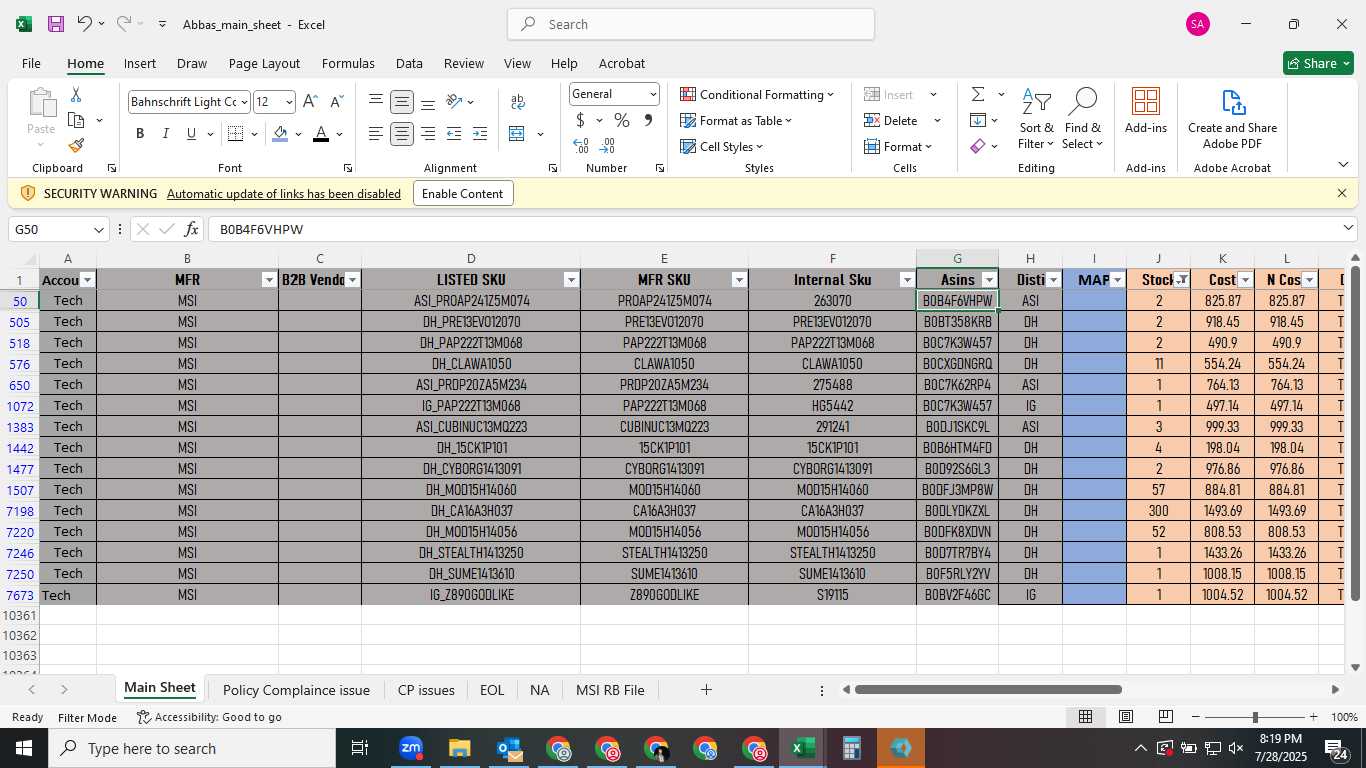
Task: Toggle Center horizontal alignment
Action: (401, 134)
